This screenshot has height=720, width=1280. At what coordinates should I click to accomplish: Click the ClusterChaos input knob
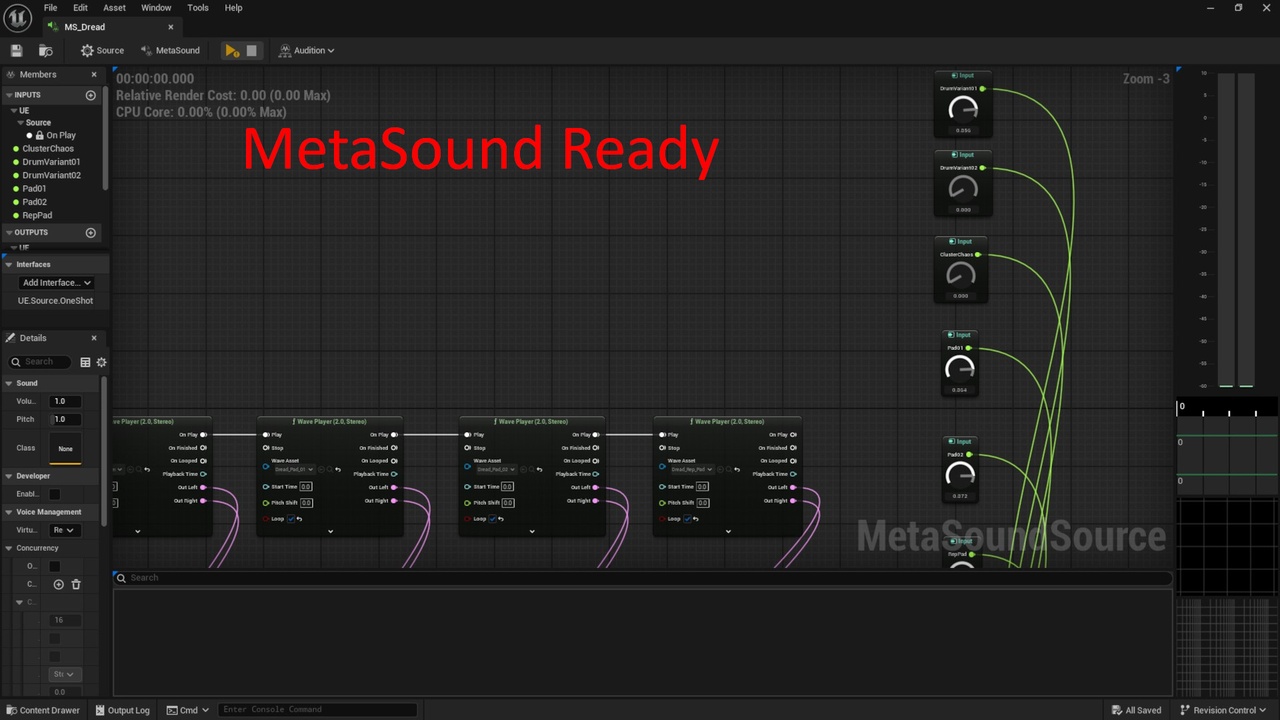point(960,275)
